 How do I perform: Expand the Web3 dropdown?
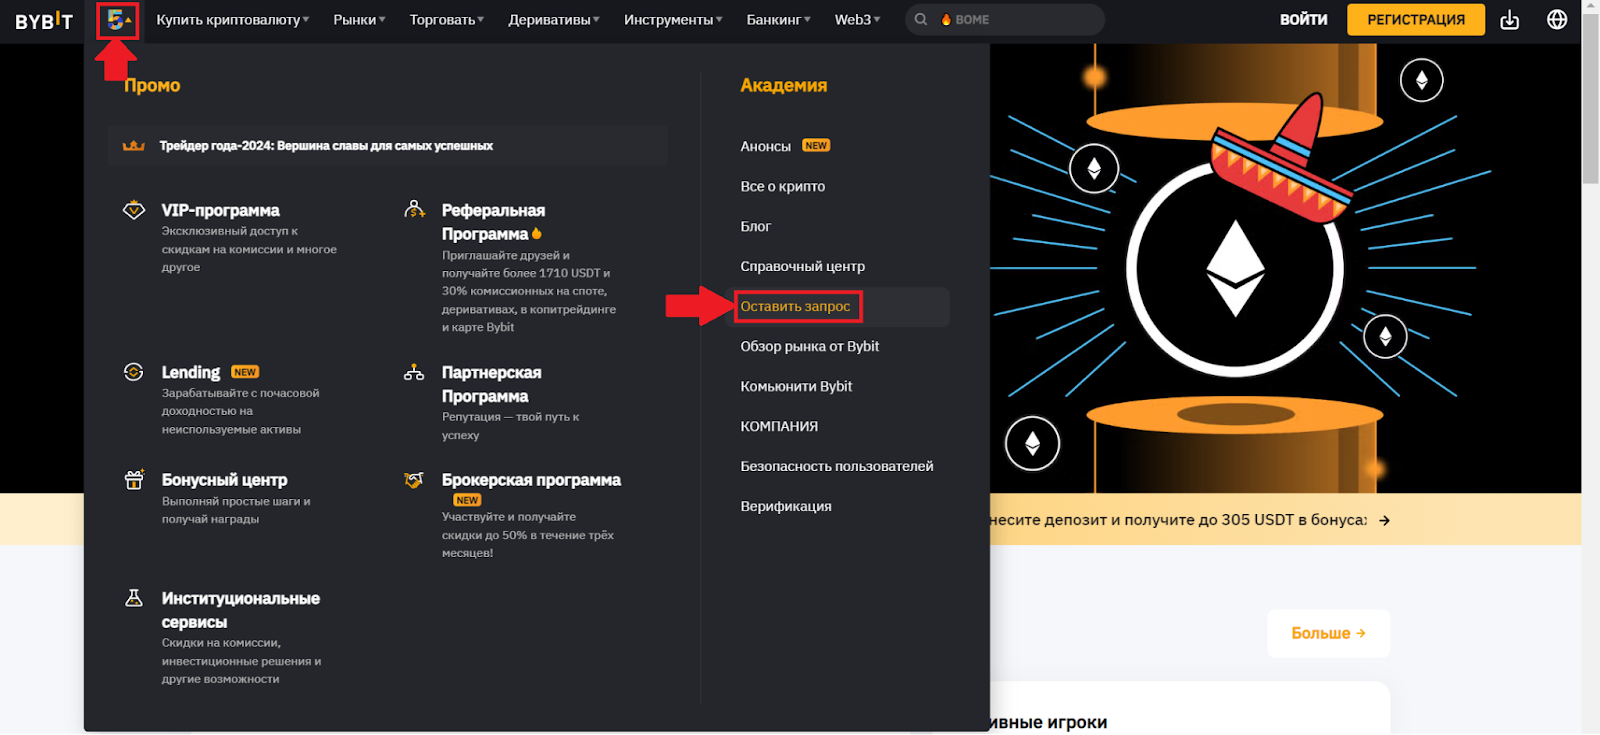coord(858,20)
